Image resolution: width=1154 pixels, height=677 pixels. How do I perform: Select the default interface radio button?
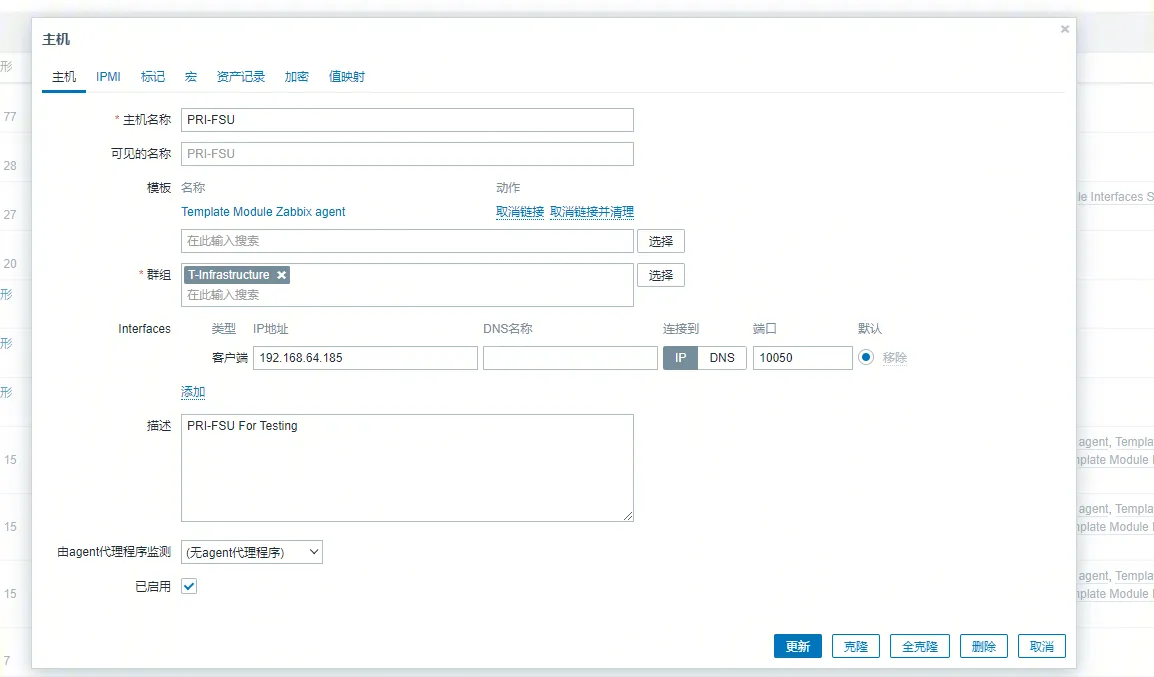[x=866, y=357]
